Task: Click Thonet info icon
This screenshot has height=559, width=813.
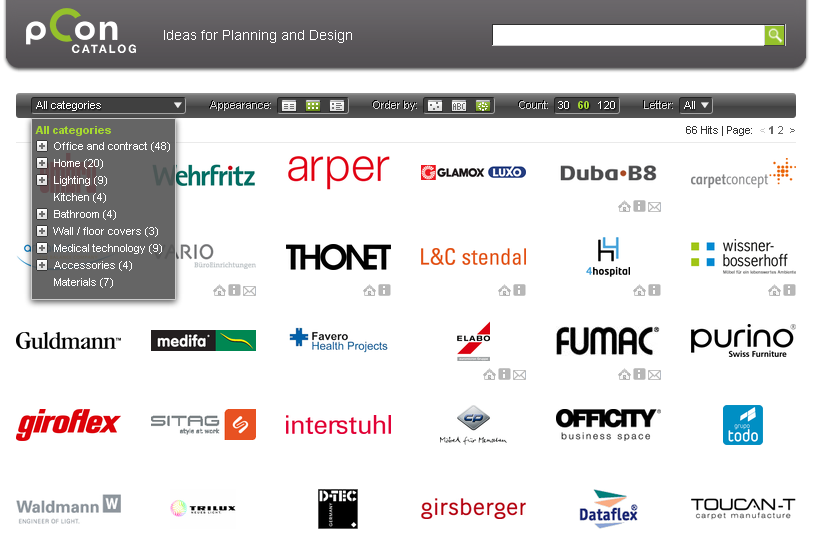Action: (385, 290)
